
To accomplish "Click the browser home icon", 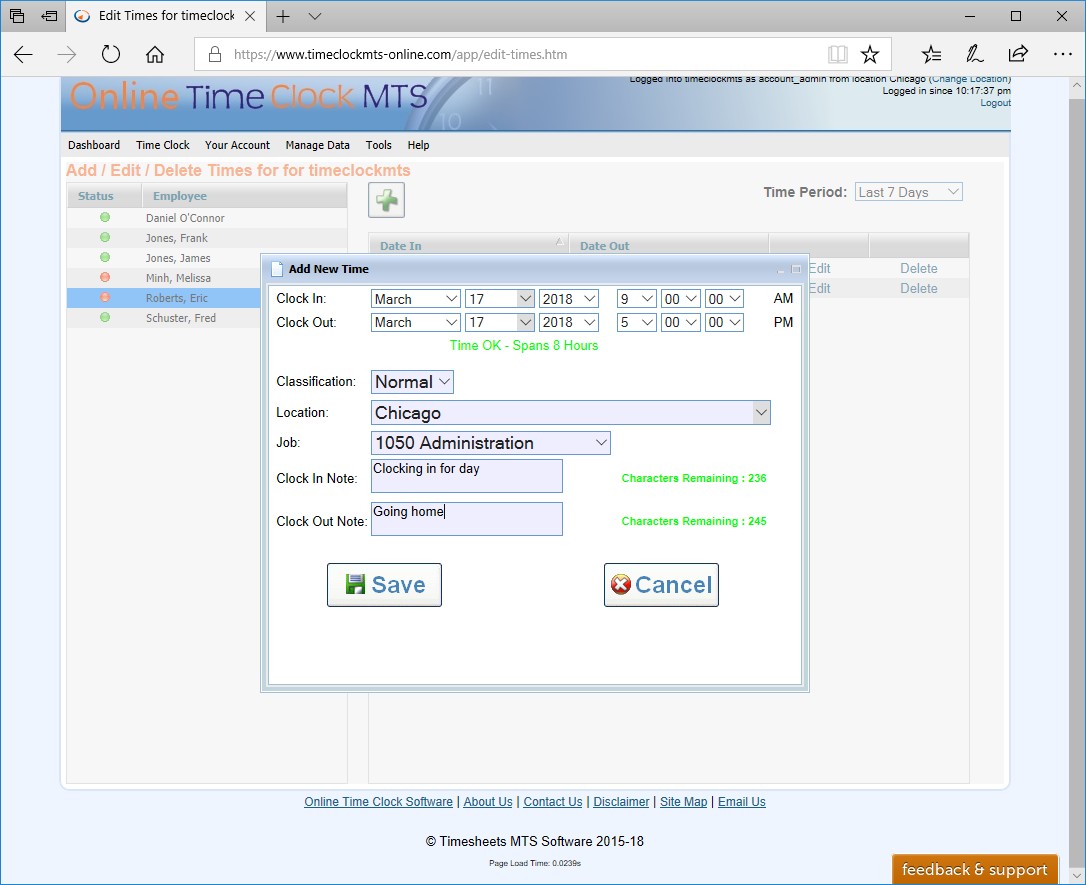I will pos(155,55).
